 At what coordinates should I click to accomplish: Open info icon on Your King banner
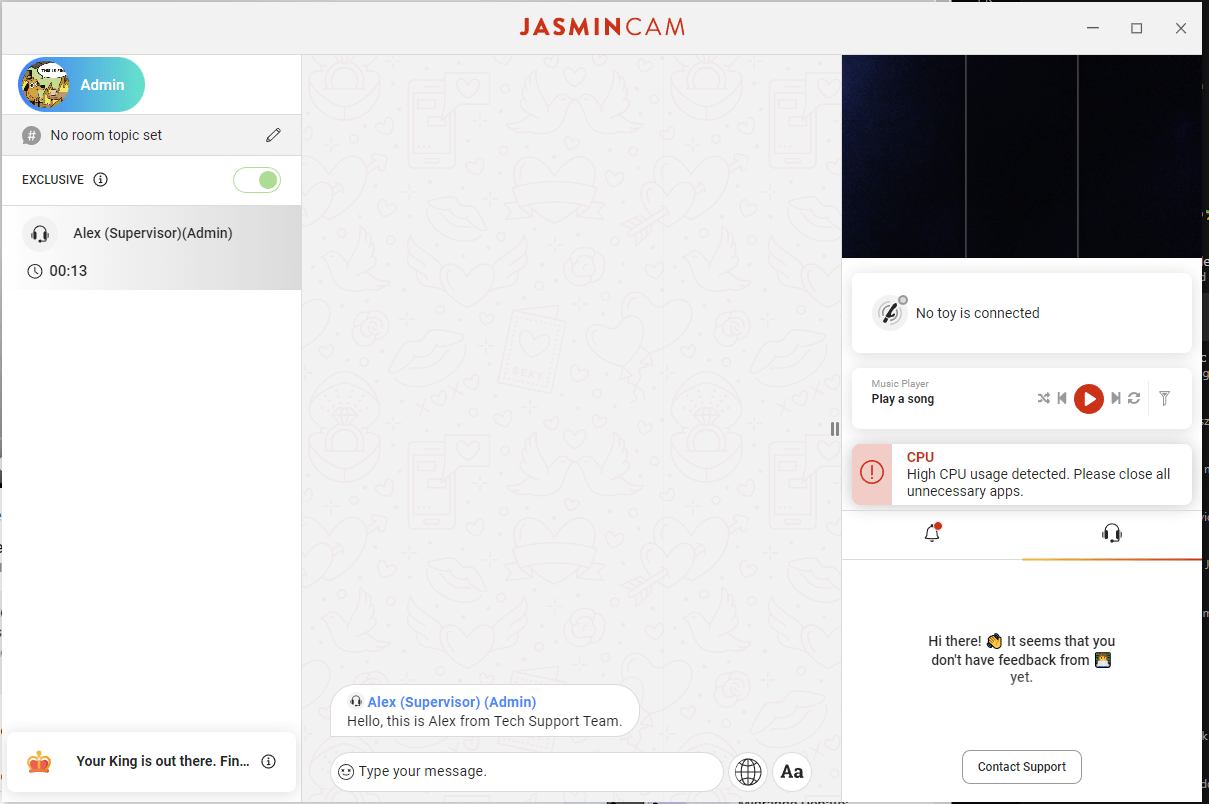[x=268, y=762]
